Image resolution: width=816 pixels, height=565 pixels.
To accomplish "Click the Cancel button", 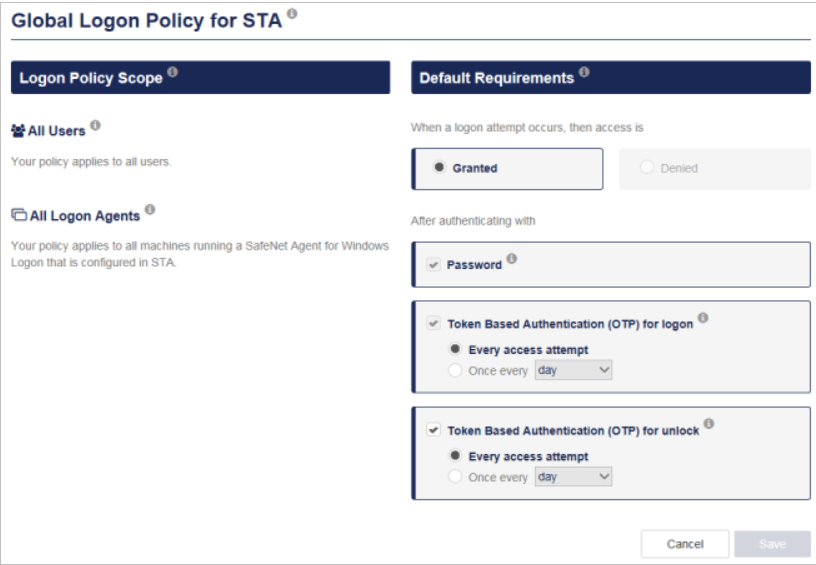I will pos(685,544).
